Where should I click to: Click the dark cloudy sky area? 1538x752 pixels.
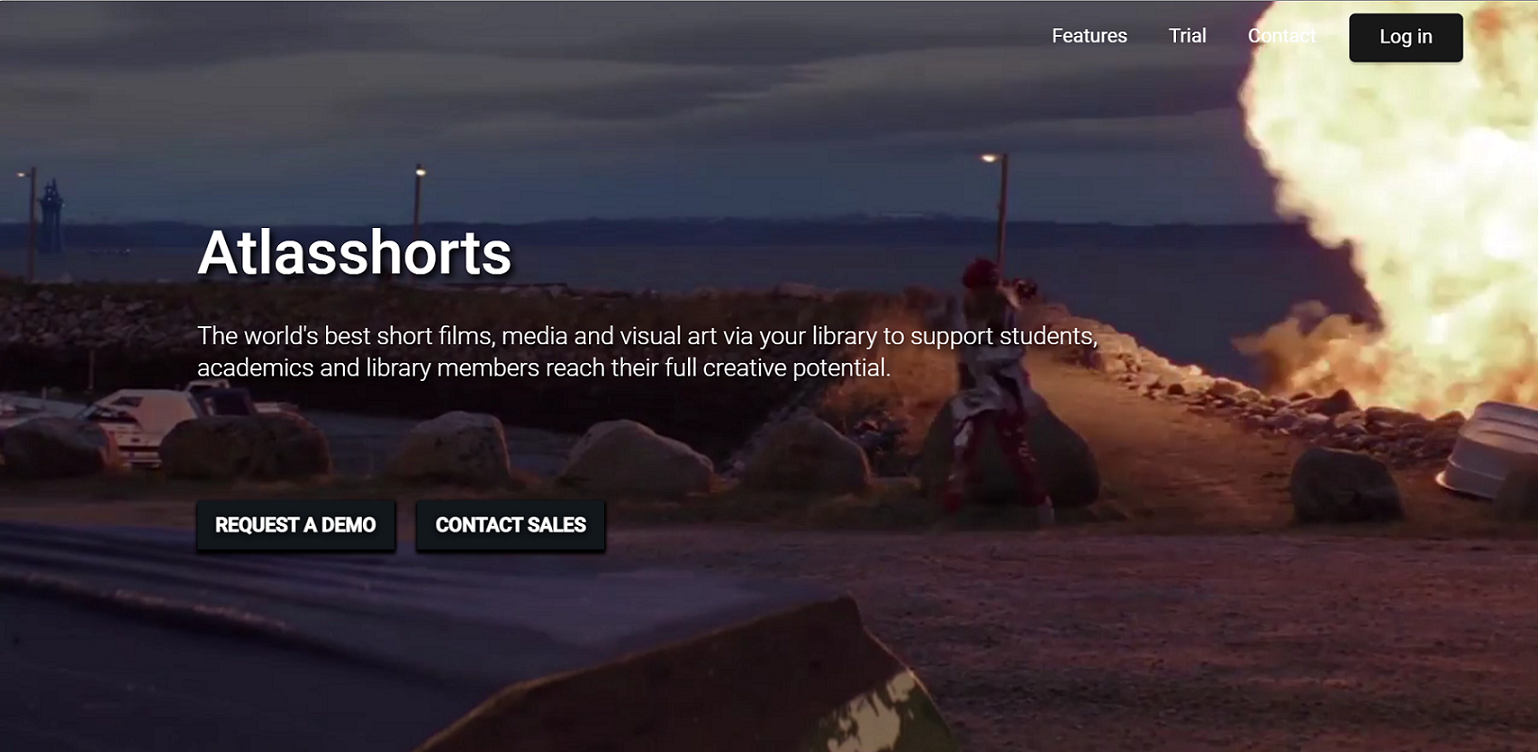tap(600, 90)
